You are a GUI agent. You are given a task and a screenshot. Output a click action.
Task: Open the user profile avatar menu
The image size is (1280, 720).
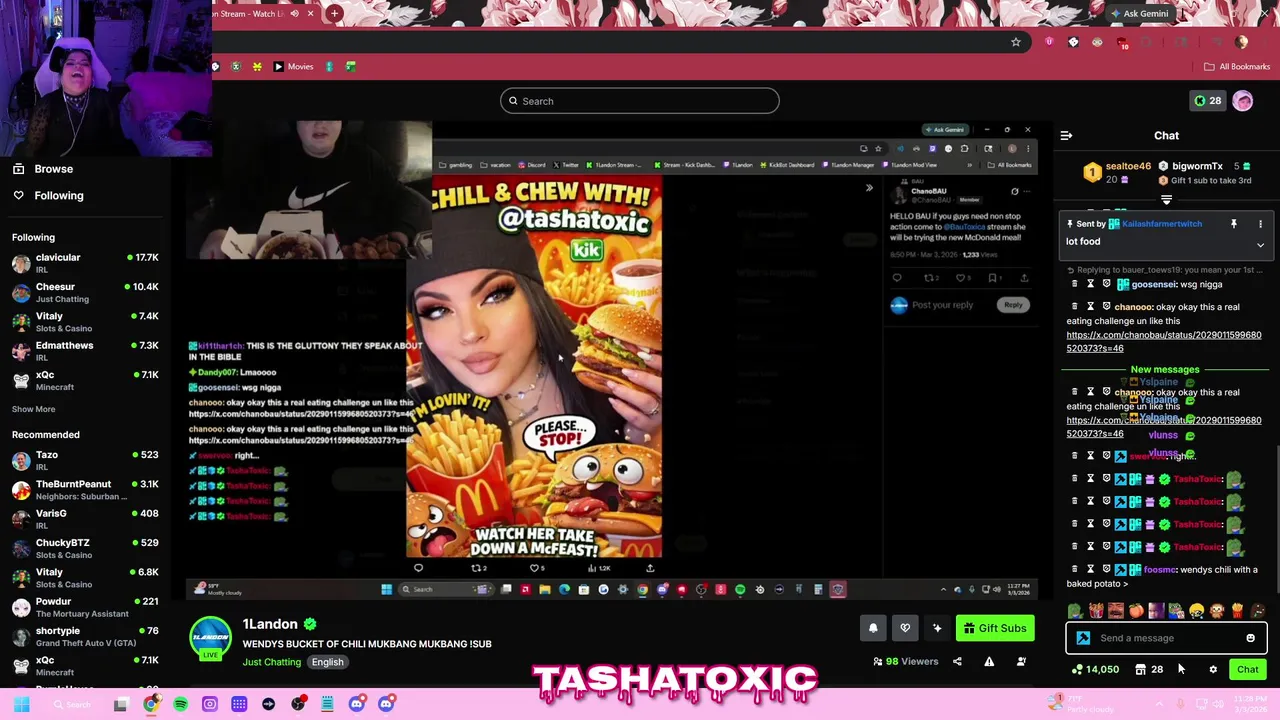(1242, 100)
